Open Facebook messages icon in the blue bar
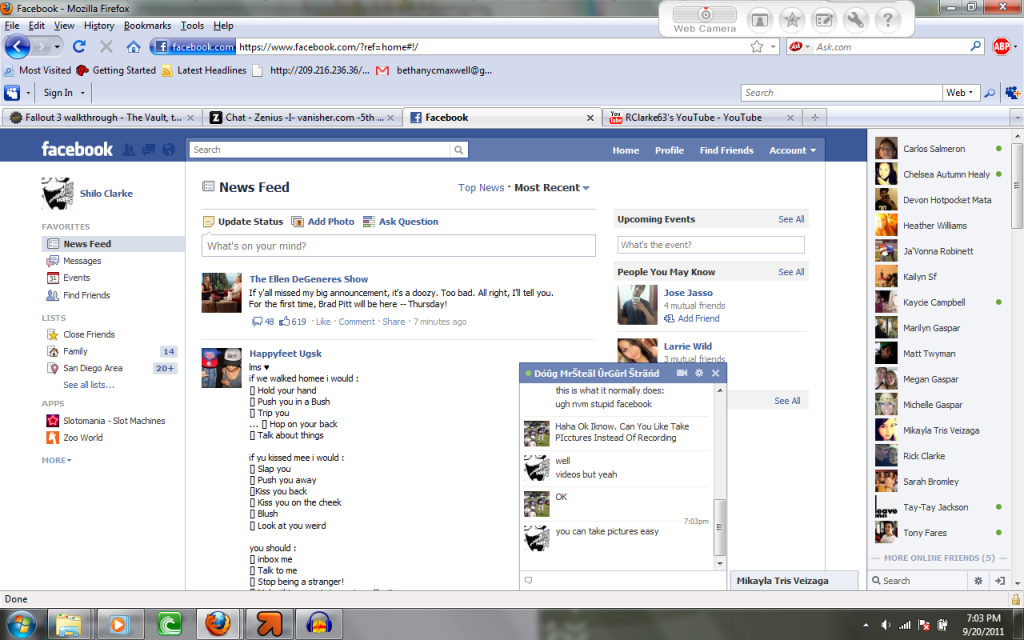The height and width of the screenshot is (640, 1024). pos(149,150)
